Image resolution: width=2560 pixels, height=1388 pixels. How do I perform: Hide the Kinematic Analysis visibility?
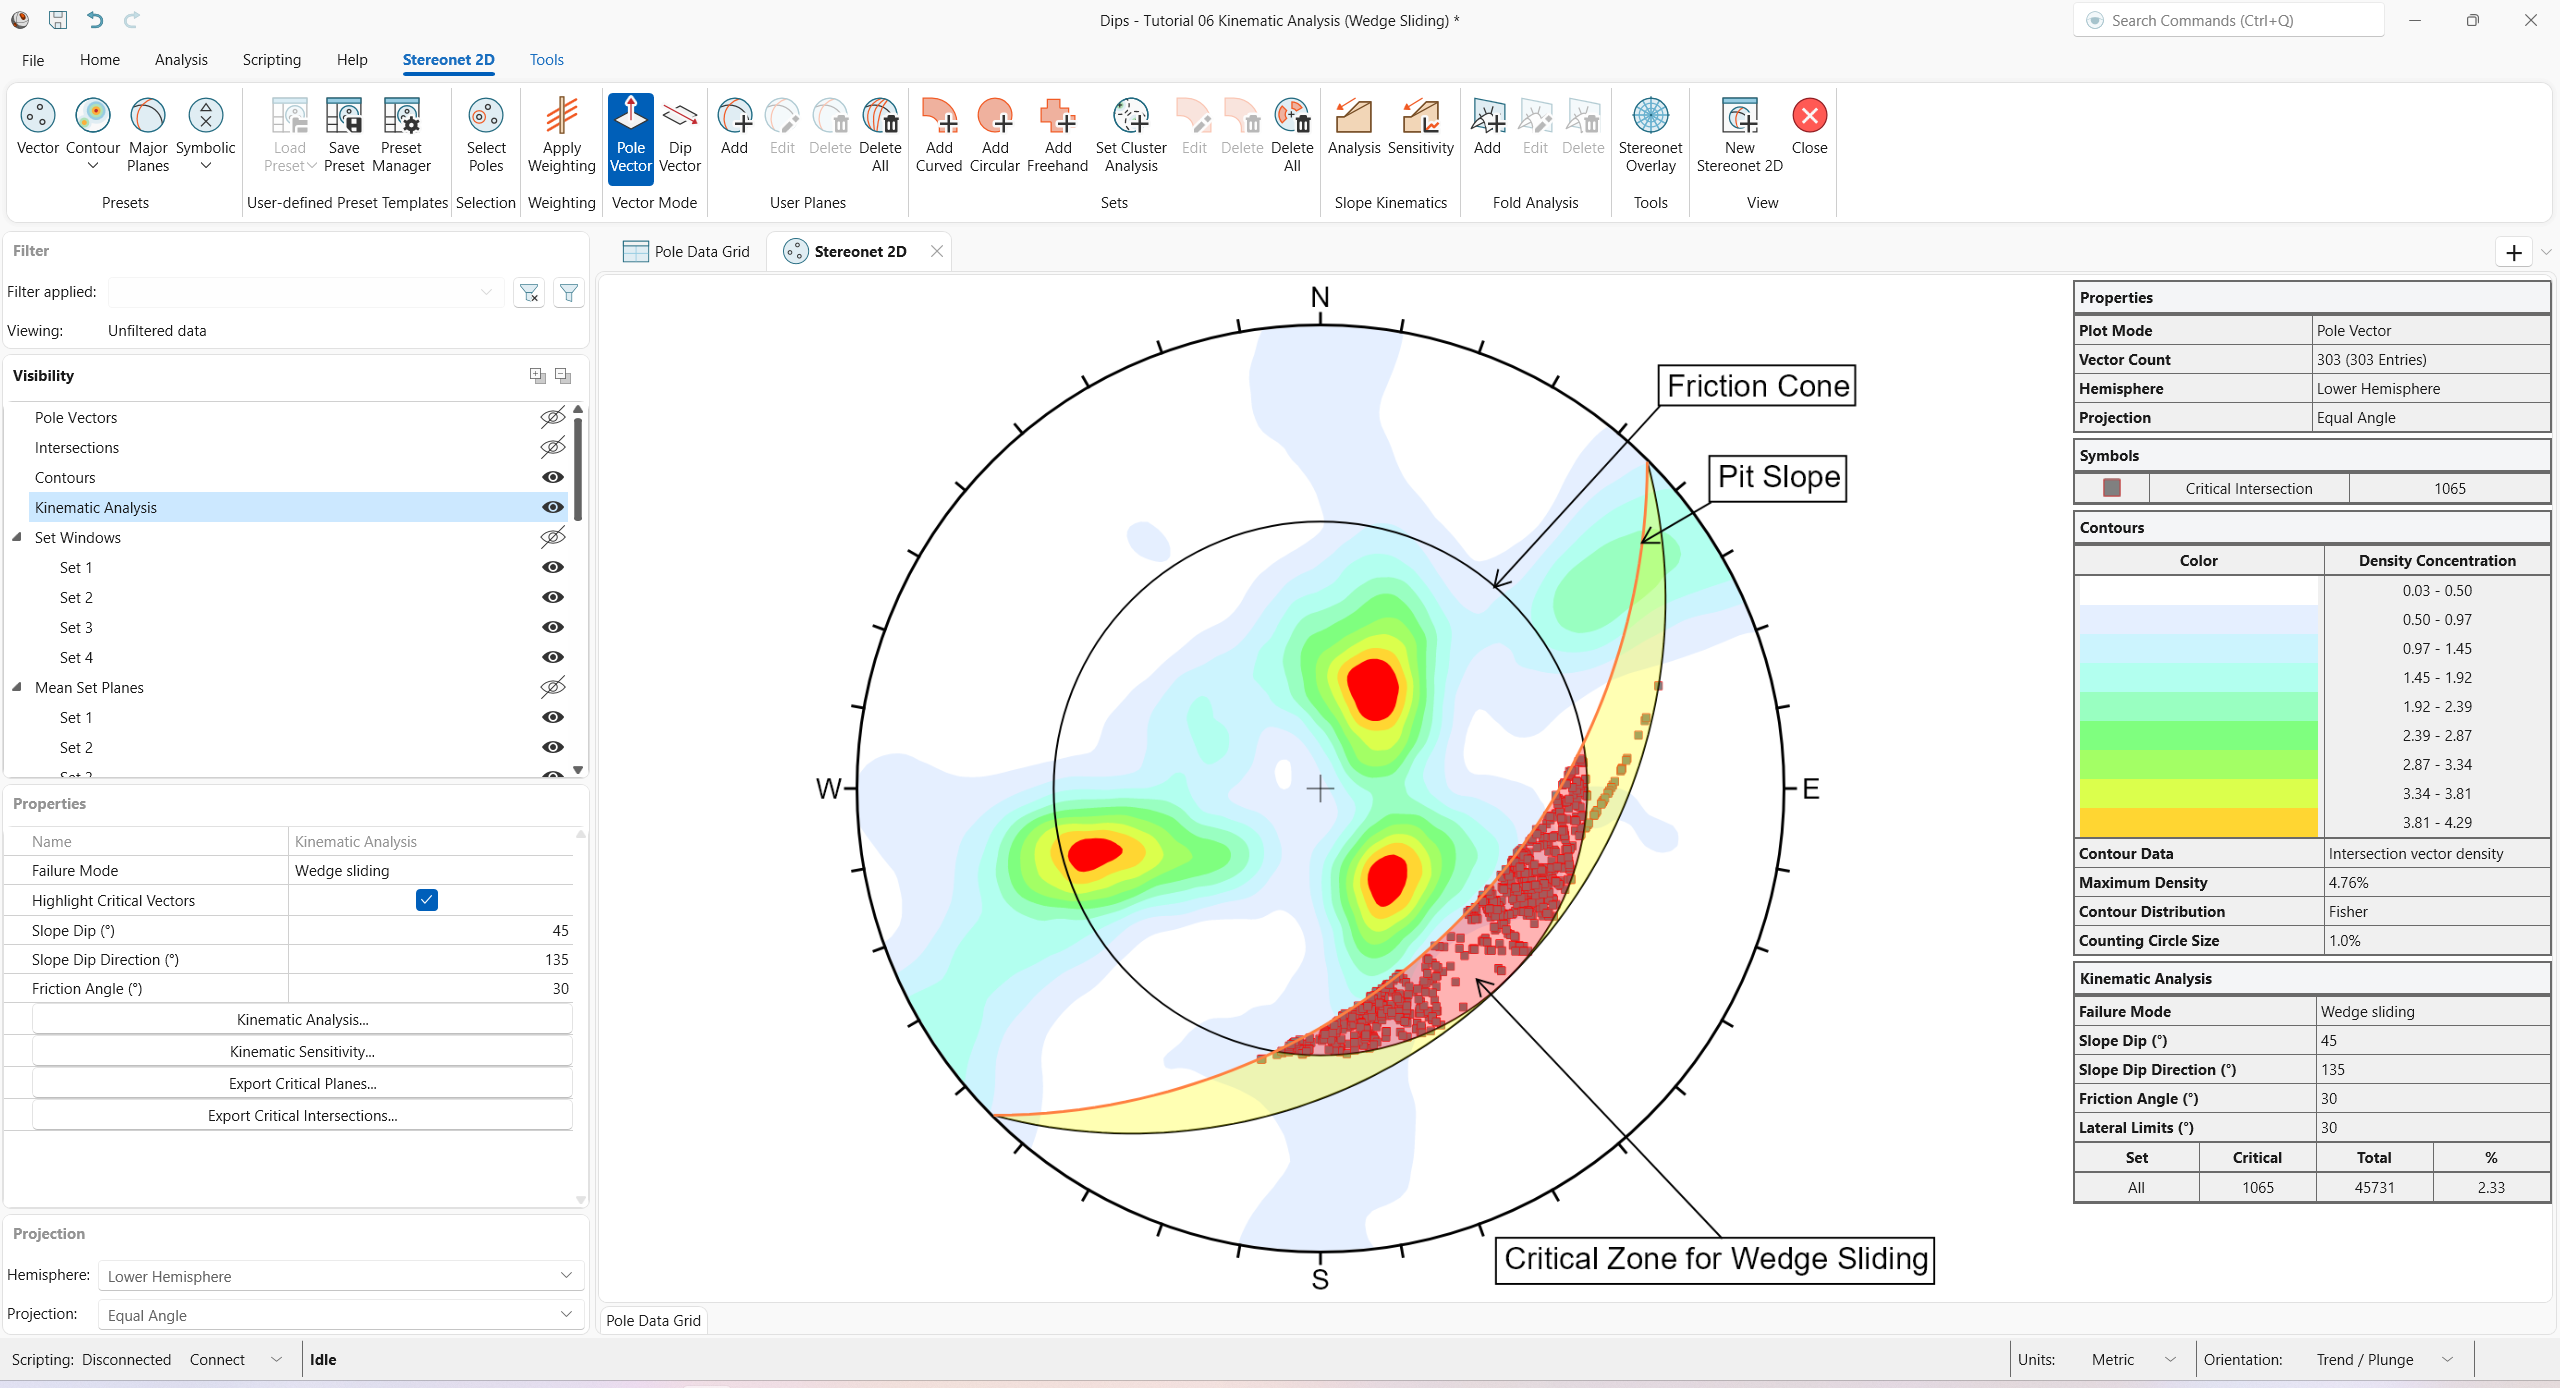(553, 507)
